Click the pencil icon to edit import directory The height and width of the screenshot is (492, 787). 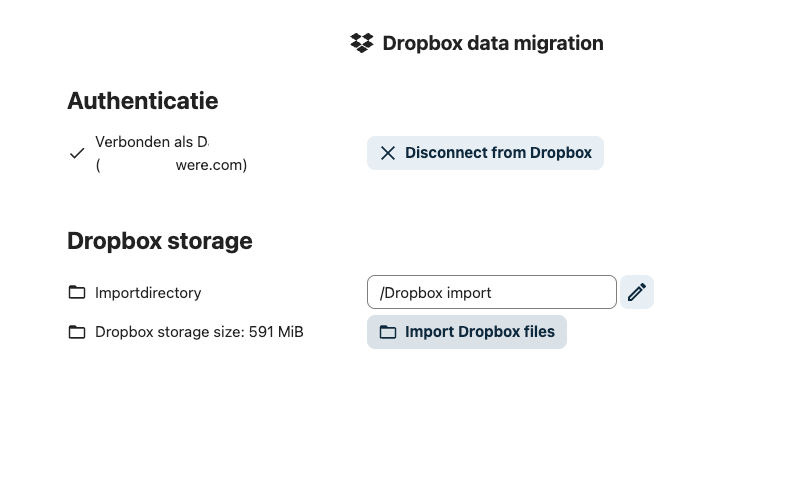637,292
